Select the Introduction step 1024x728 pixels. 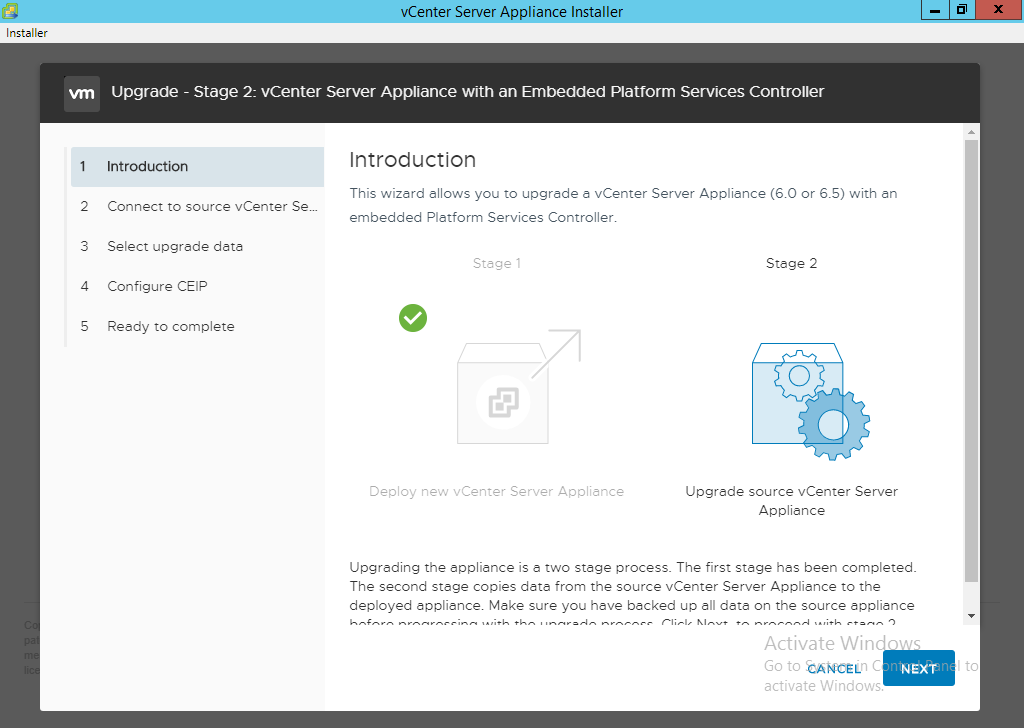click(x=197, y=166)
